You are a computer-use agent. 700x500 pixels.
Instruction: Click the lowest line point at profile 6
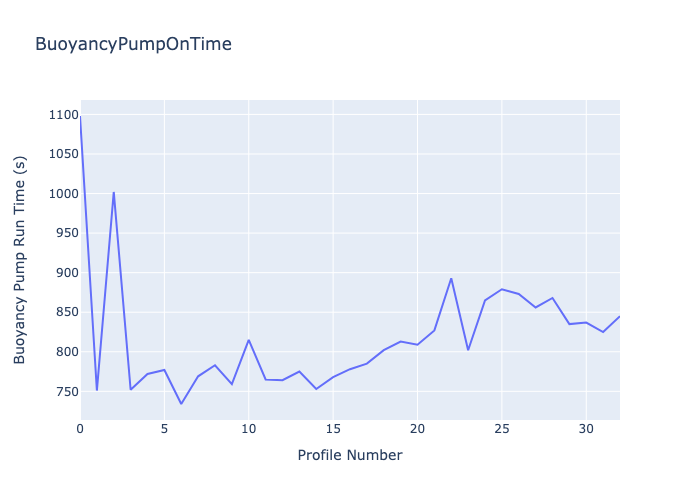pos(181,404)
